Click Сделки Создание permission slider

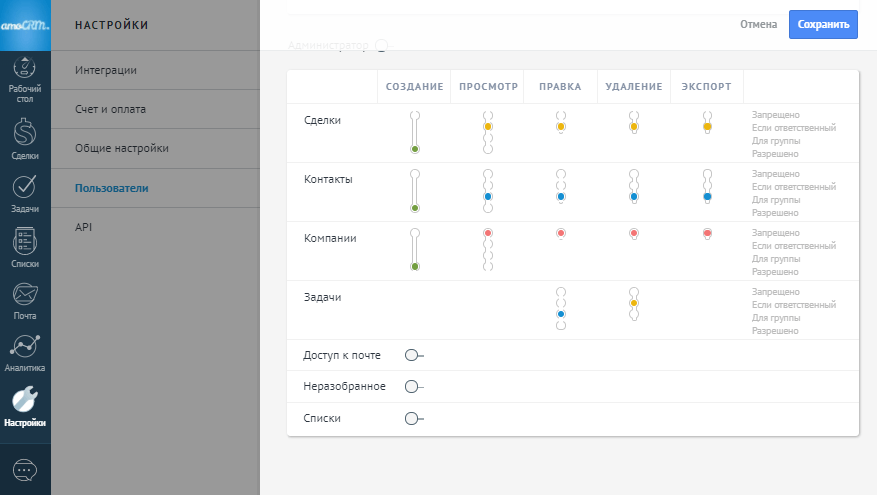click(x=414, y=133)
